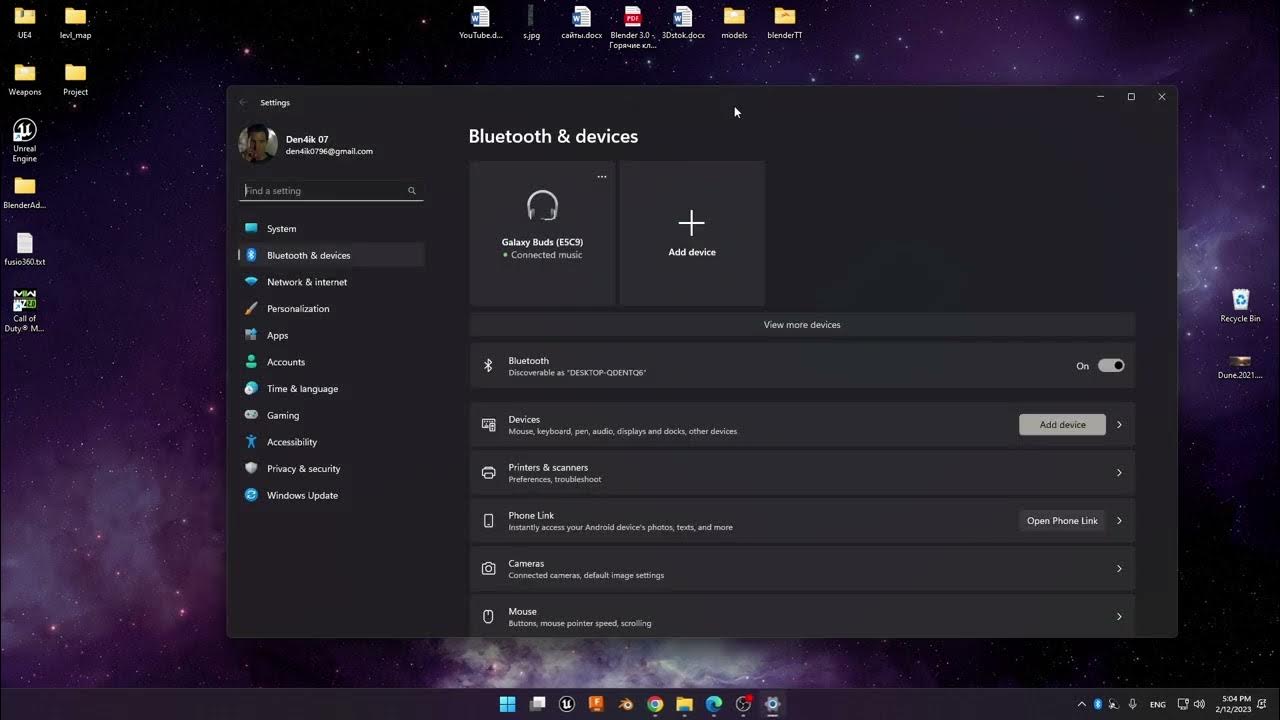Expand the Phone Link row chevron
1280x720 pixels.
pos(1119,521)
